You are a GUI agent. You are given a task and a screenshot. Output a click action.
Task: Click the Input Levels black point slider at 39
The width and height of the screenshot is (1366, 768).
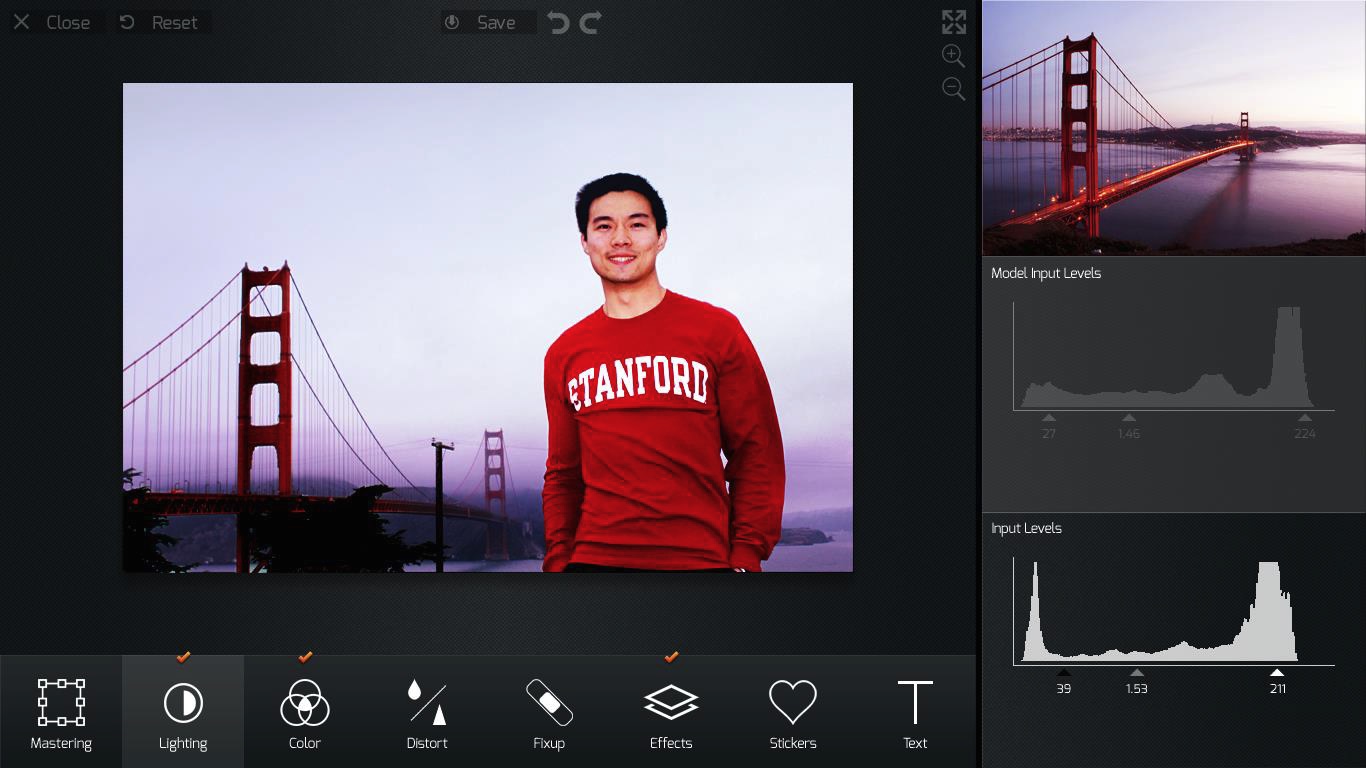(x=1064, y=673)
